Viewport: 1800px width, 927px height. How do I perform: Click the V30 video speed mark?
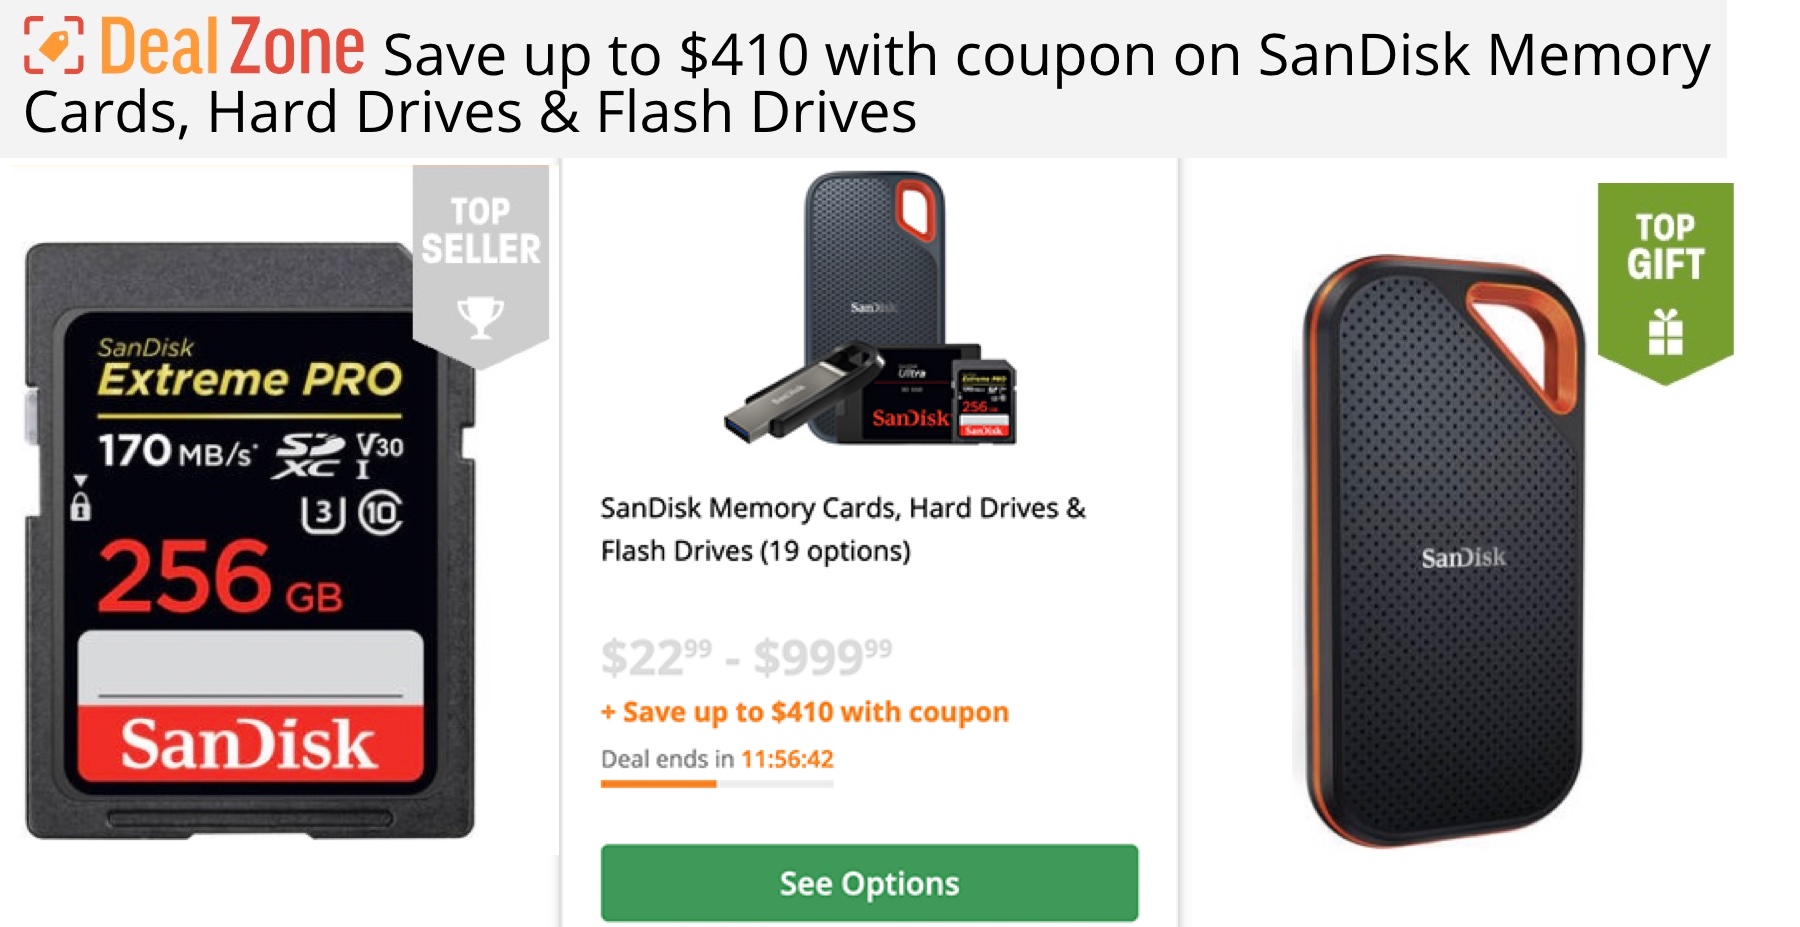click(380, 452)
